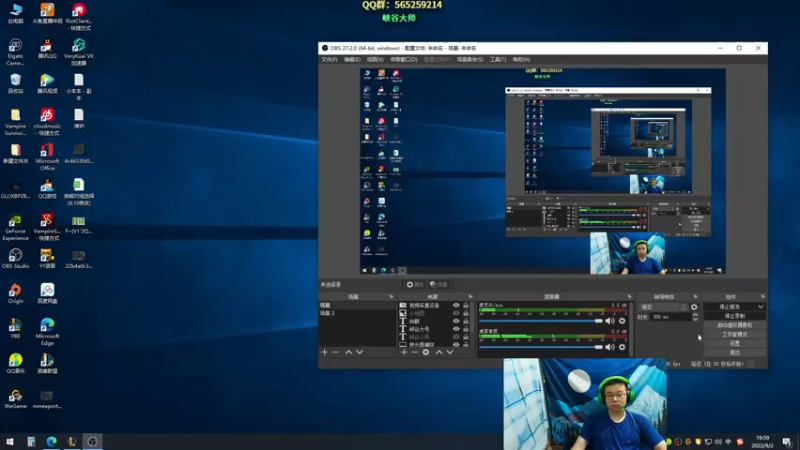Viewport: 800px width, 450px height.
Task: Adjust the 桌面音频 volume slider
Action: tap(541, 347)
